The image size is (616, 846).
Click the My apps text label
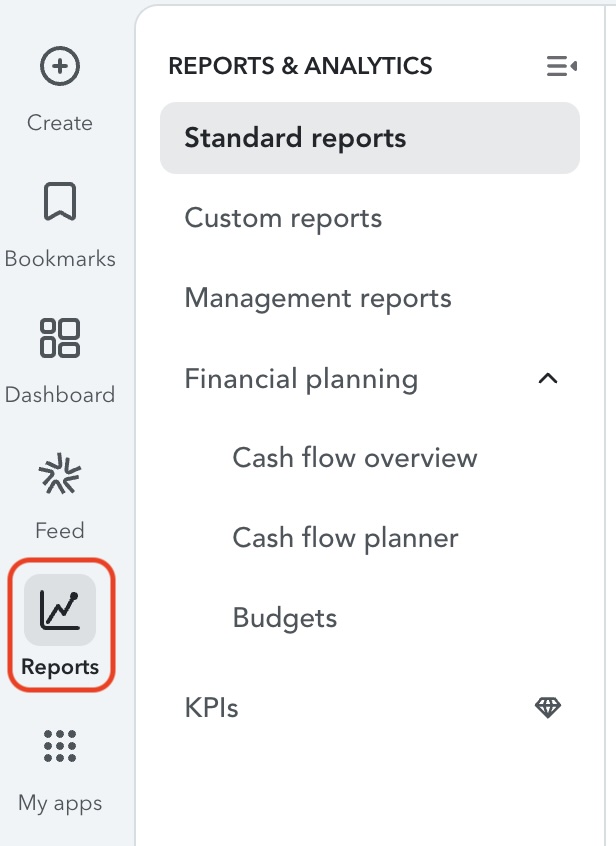pos(60,802)
